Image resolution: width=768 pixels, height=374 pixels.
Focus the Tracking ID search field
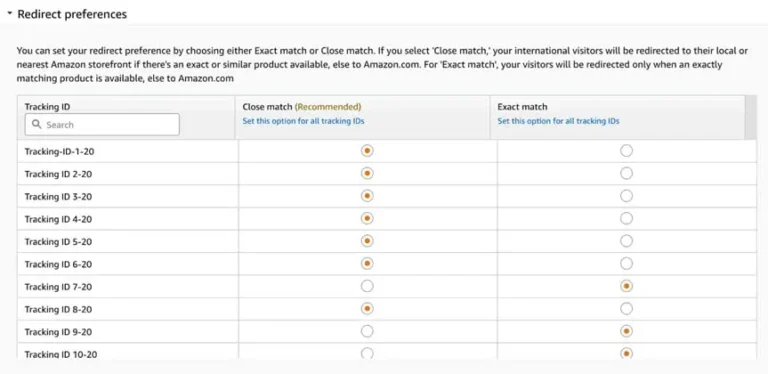pyautogui.click(x=102, y=124)
